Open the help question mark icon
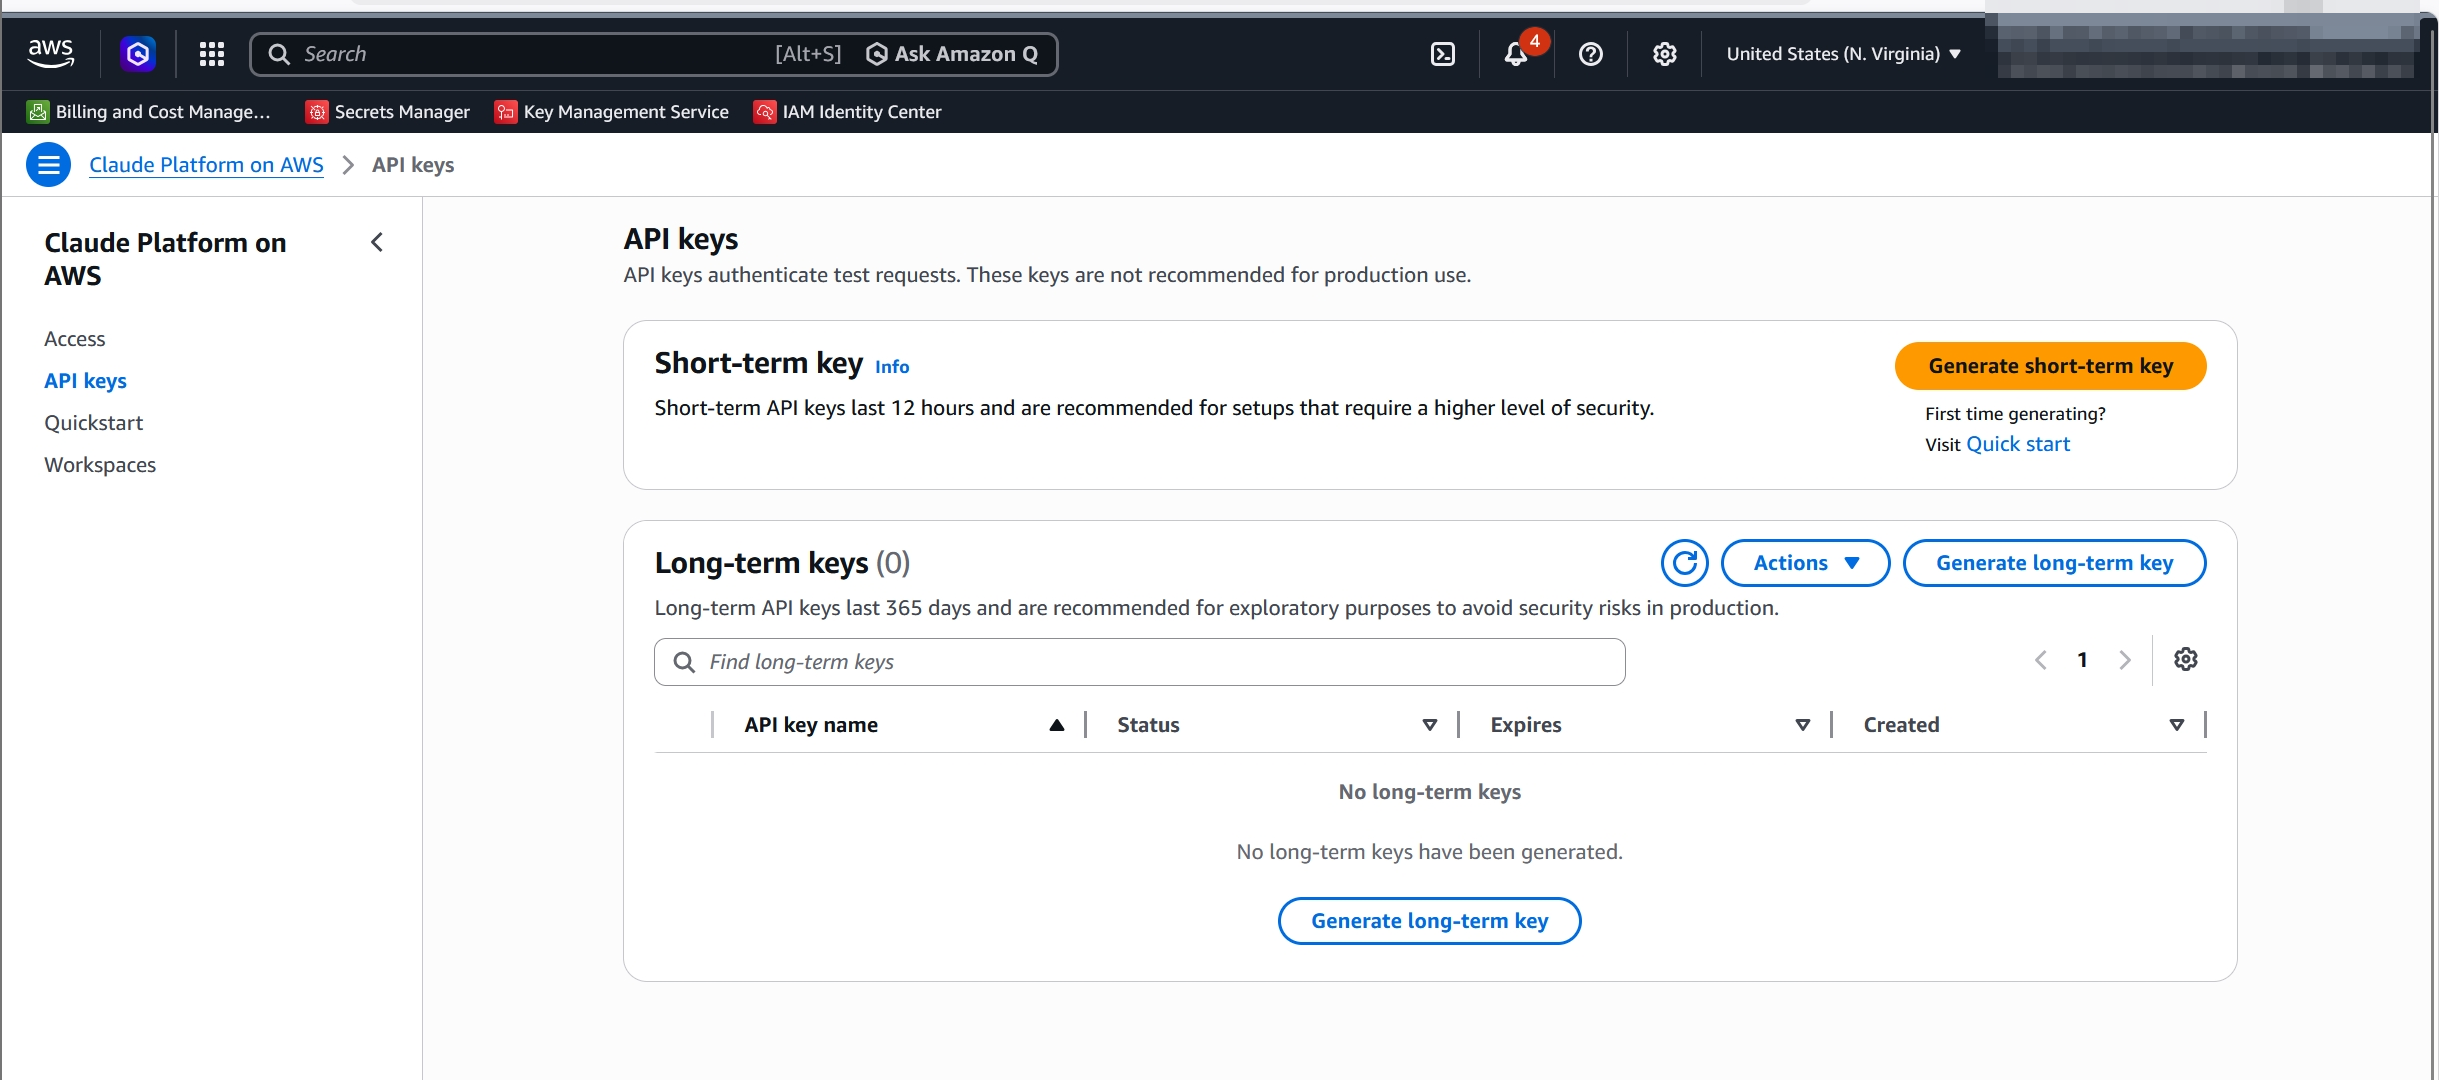Viewport: 2439px width, 1080px height. [x=1590, y=54]
